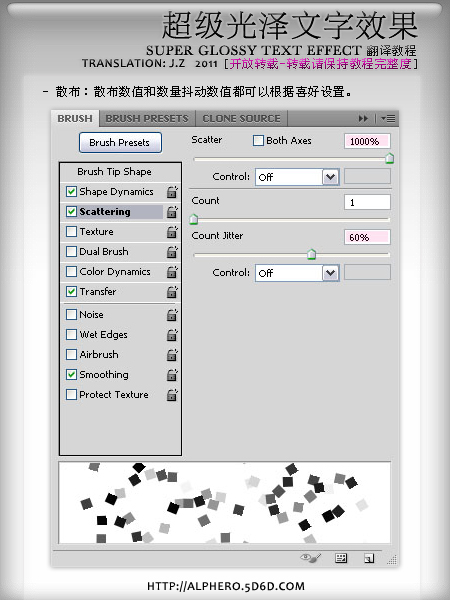Screen dimensions: 450x600
Task: Enable the Wet Edges checkbox
Action: click(71, 334)
